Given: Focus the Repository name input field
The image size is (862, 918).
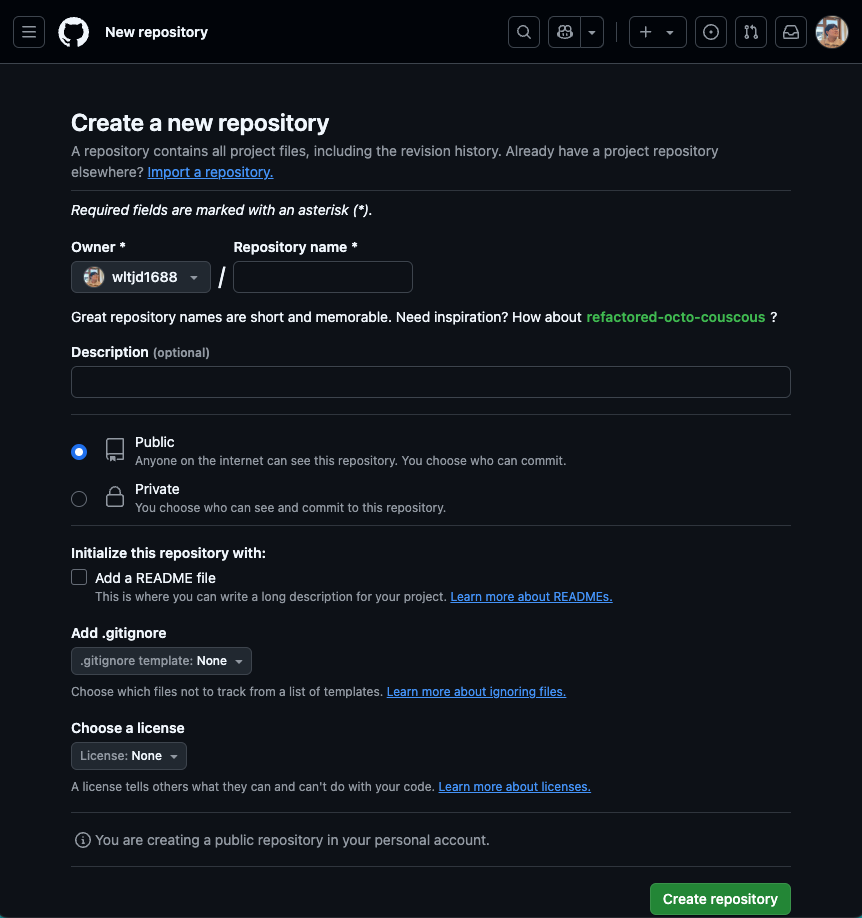Looking at the screenshot, I should click(323, 277).
